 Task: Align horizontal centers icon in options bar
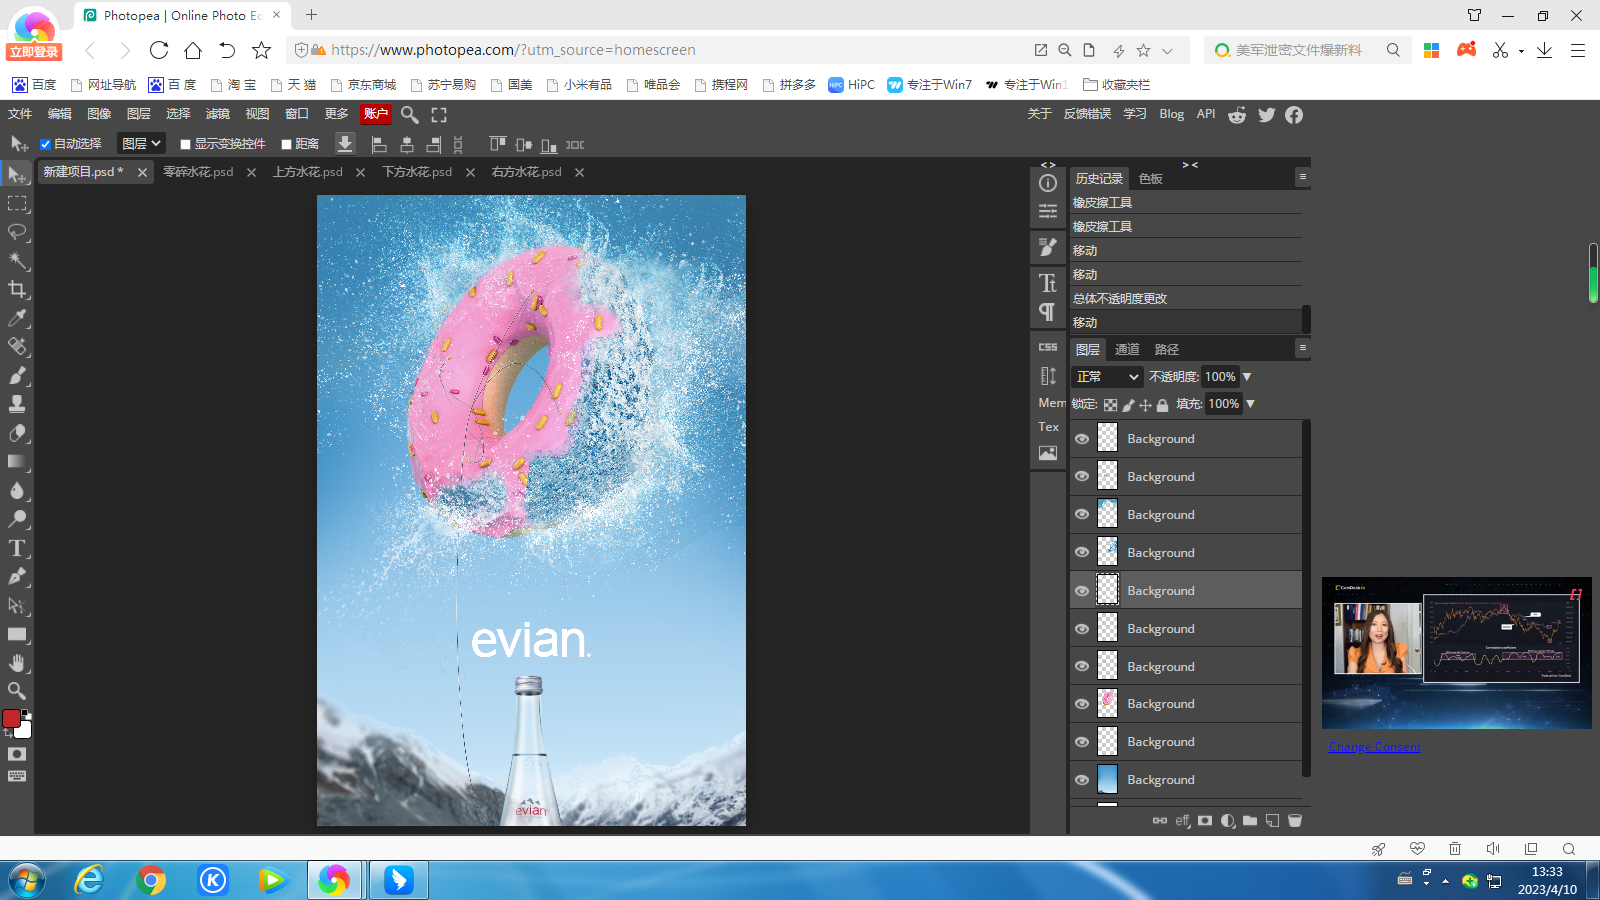coord(406,145)
